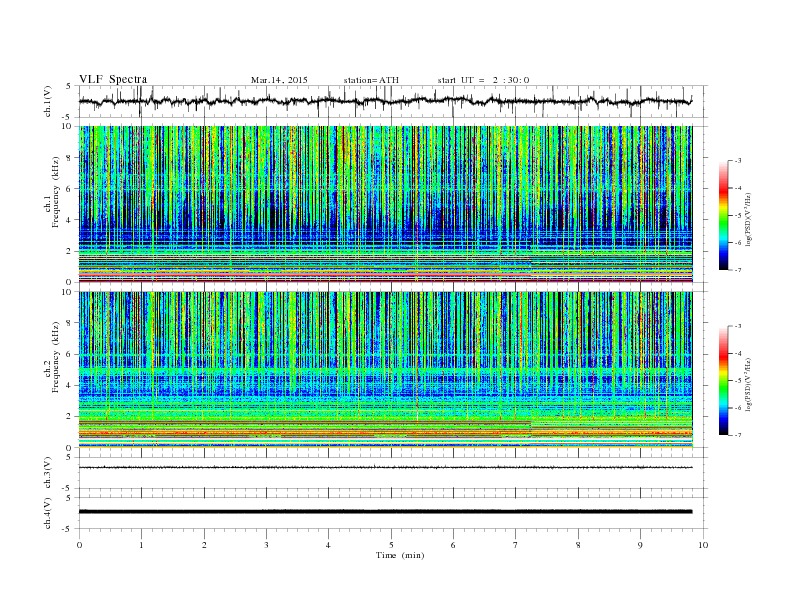Click the "-5" tick on ch.2 color bar

737,381
